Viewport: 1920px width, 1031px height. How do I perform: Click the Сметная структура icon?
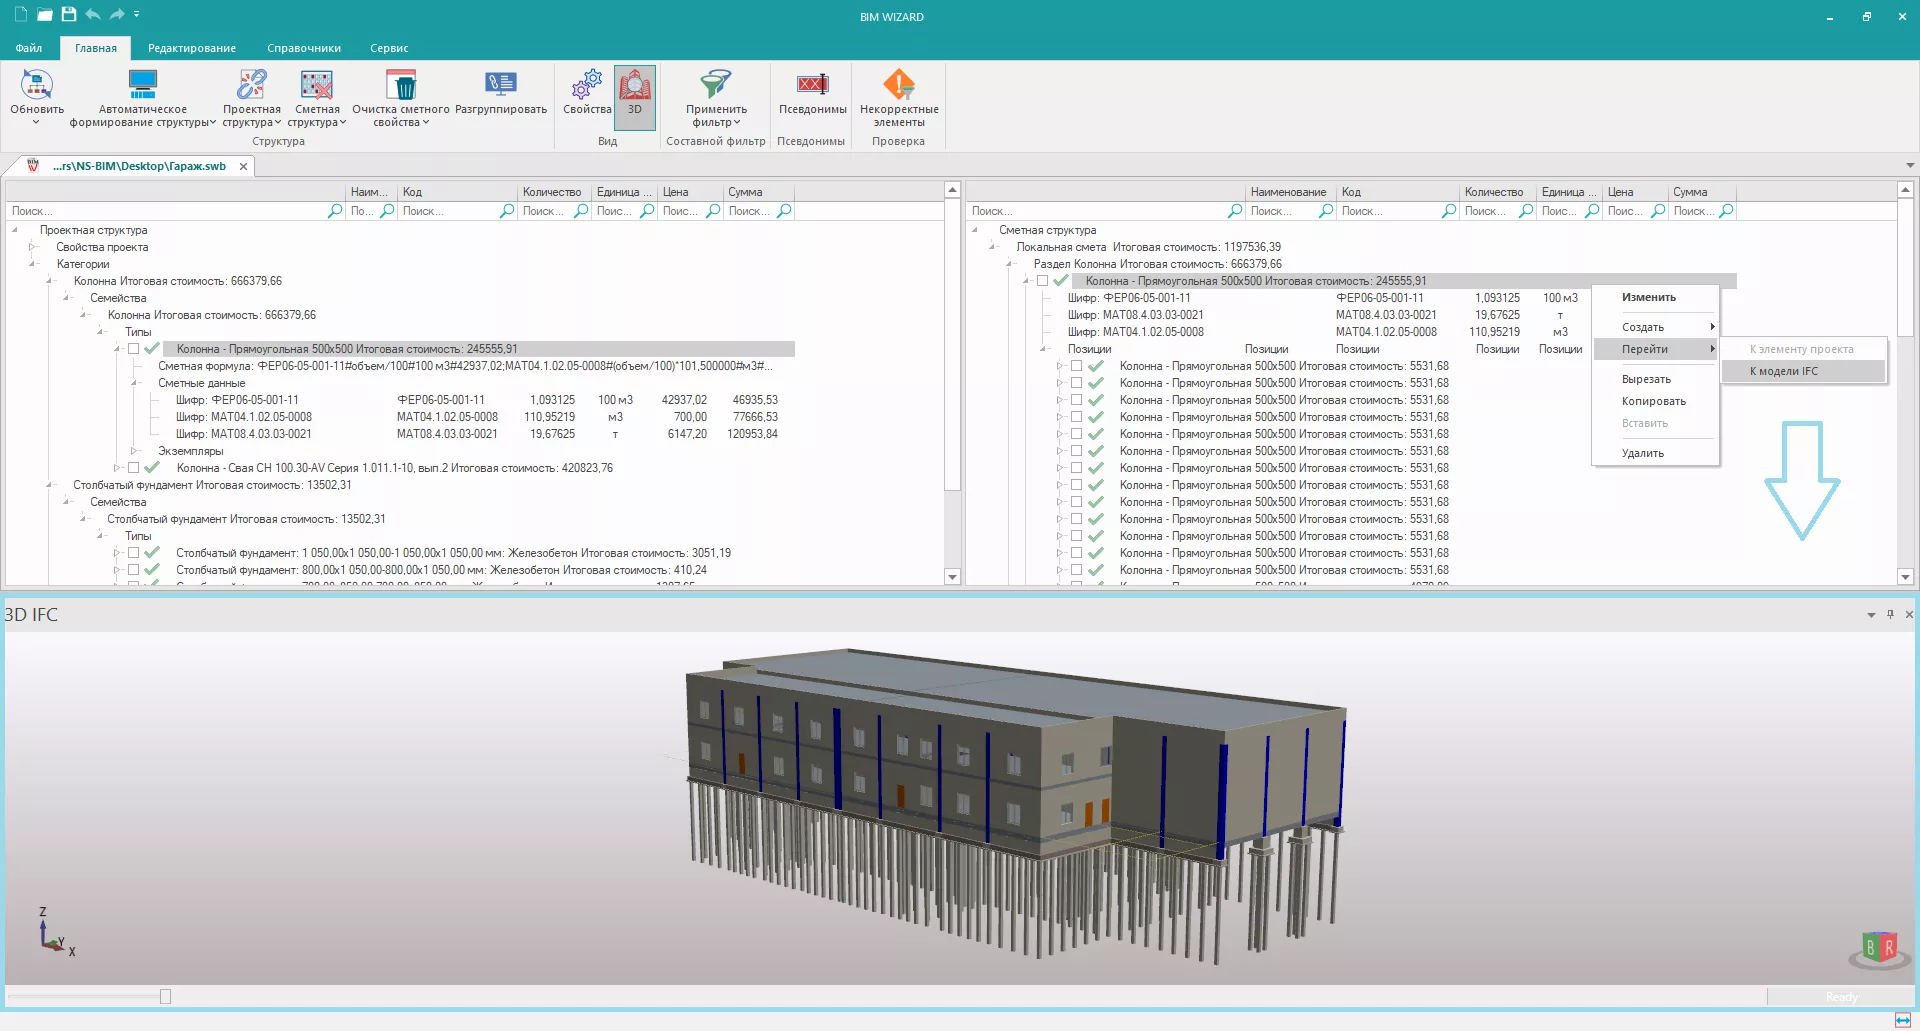point(317,85)
